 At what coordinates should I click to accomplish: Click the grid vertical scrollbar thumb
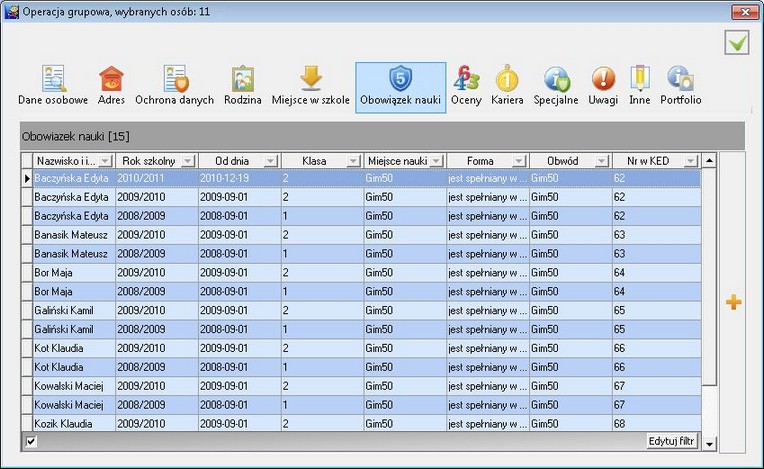709,277
